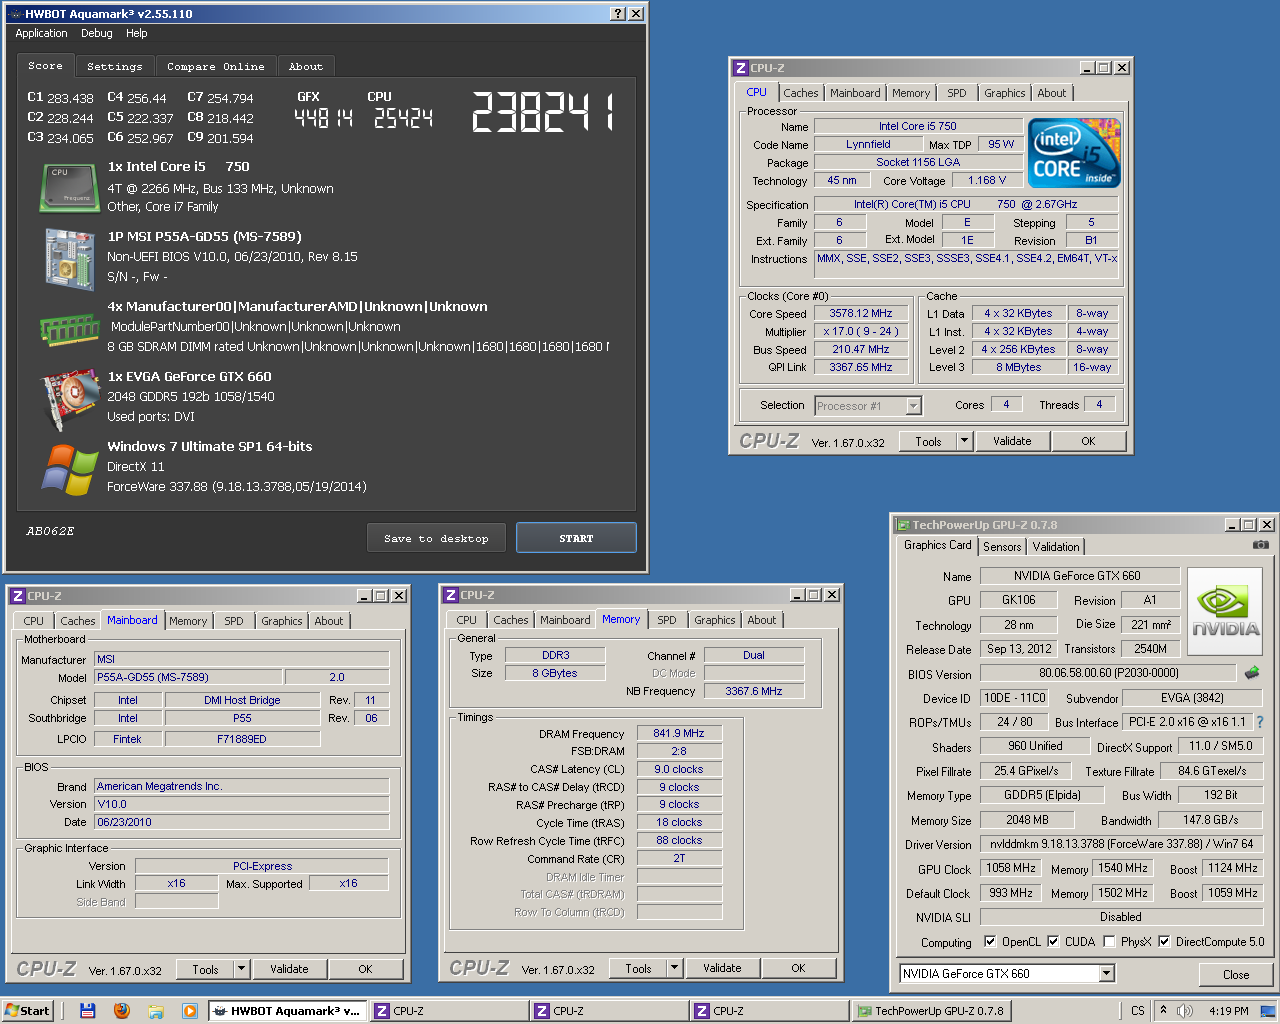The image size is (1280, 1024).
Task: Click the Windows logo icon beside Windows 7 Ultimate
Action: (x=69, y=469)
